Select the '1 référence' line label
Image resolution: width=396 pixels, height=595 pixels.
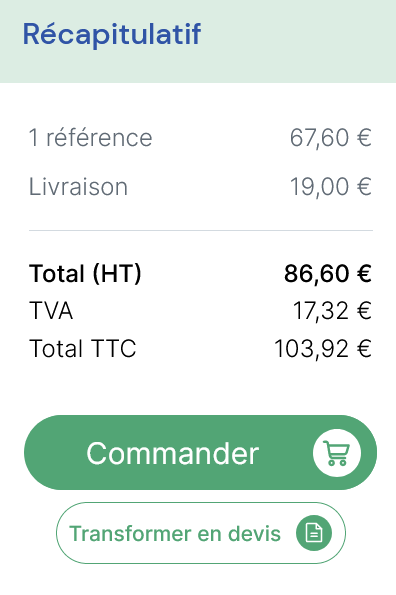click(91, 137)
